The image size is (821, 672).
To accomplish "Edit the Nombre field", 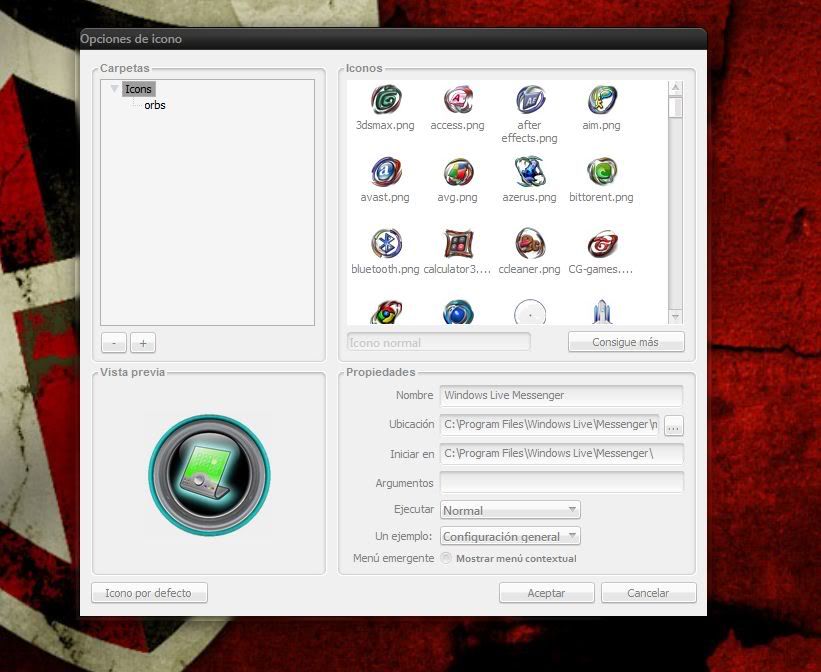I will pos(561,395).
